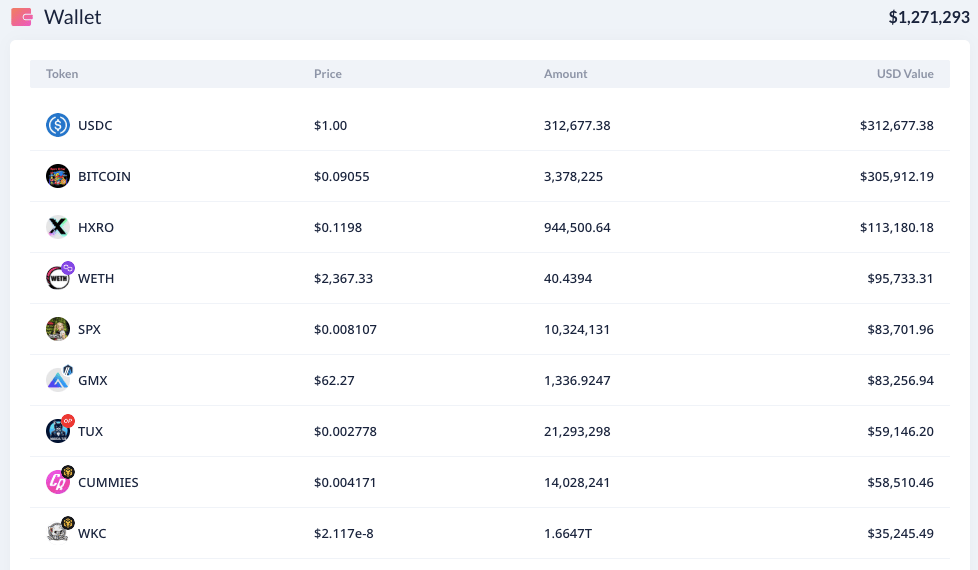Select the GMX token name
Image resolution: width=978 pixels, height=570 pixels.
coord(92,380)
